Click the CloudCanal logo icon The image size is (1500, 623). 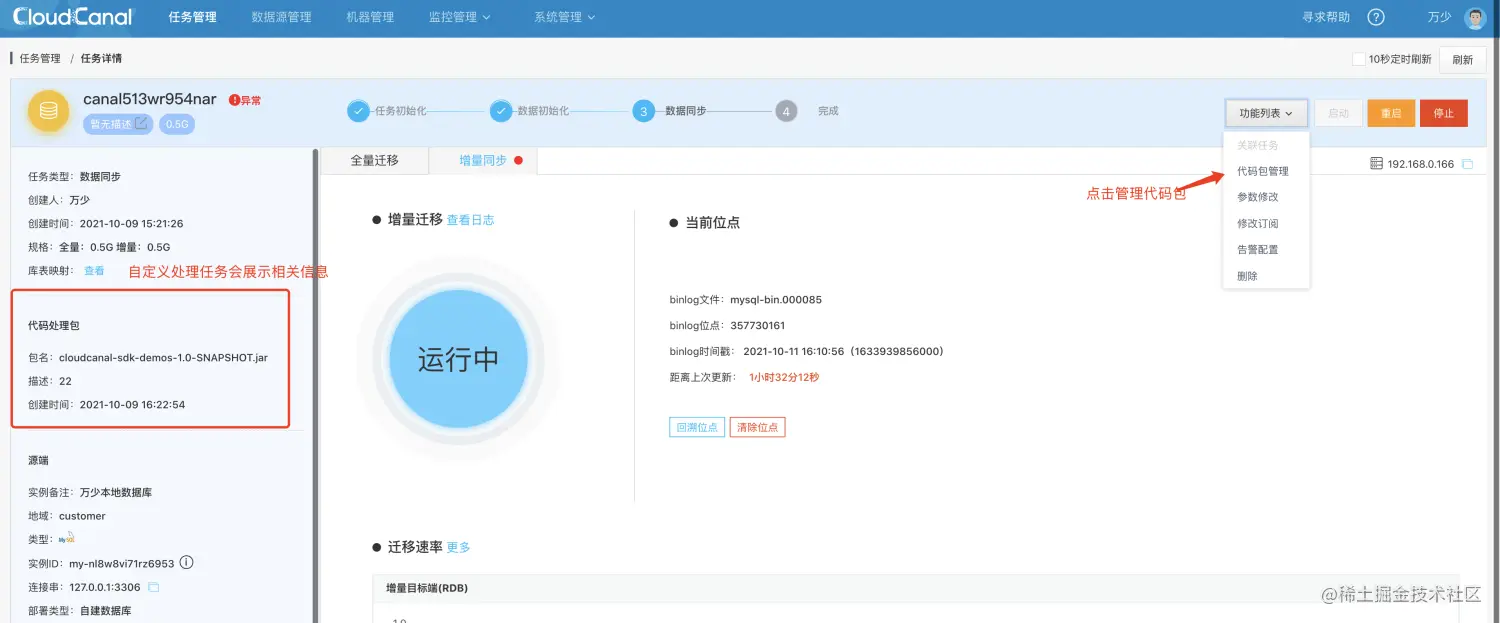pos(24,16)
